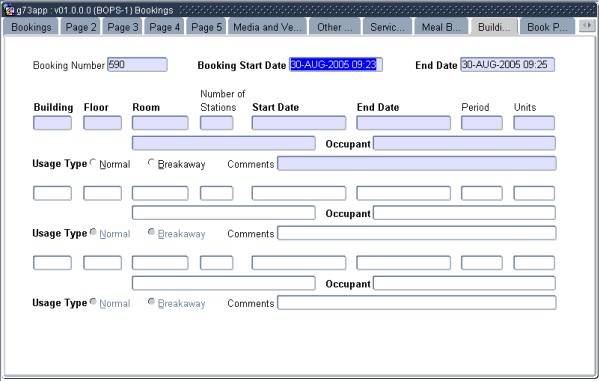Click the tab strip scroll arrows button
Viewport: 600px width, 381px height.
coord(587,26)
